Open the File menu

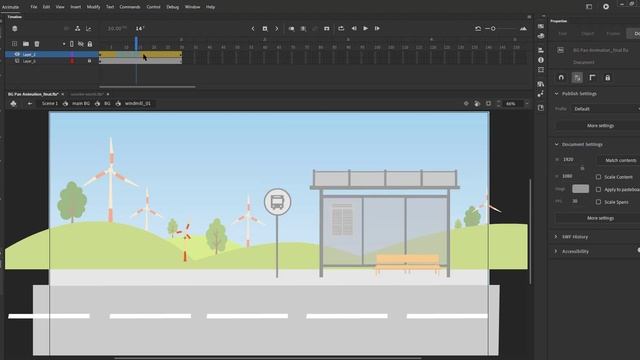34,7
